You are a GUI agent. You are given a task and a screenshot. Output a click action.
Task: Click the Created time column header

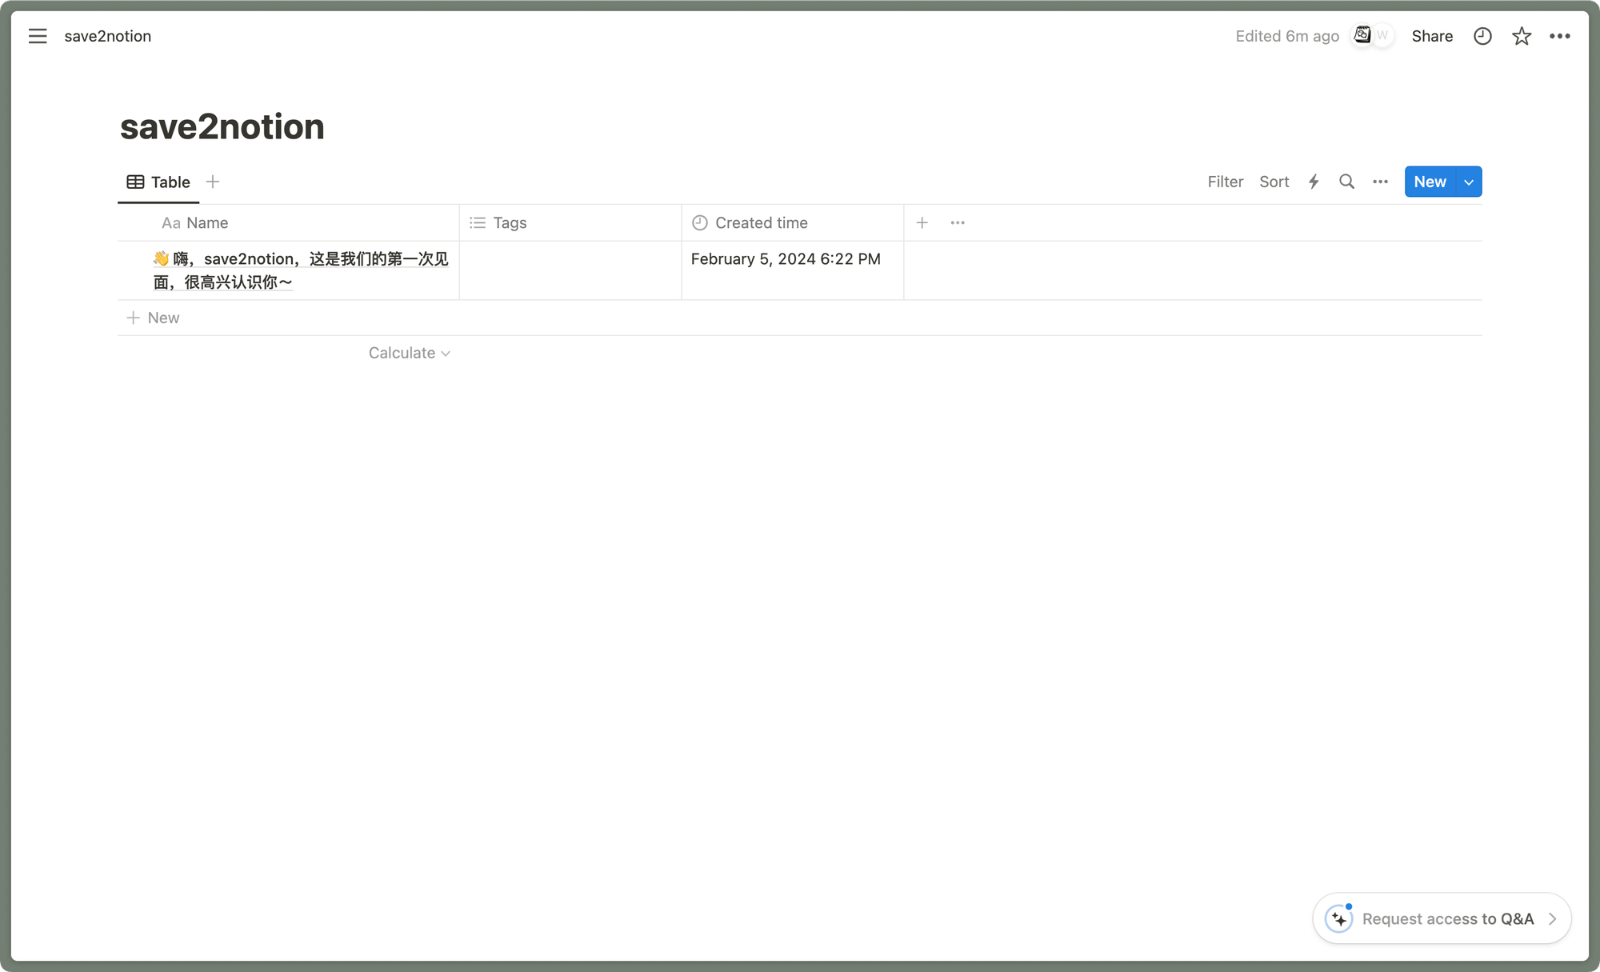(760, 223)
